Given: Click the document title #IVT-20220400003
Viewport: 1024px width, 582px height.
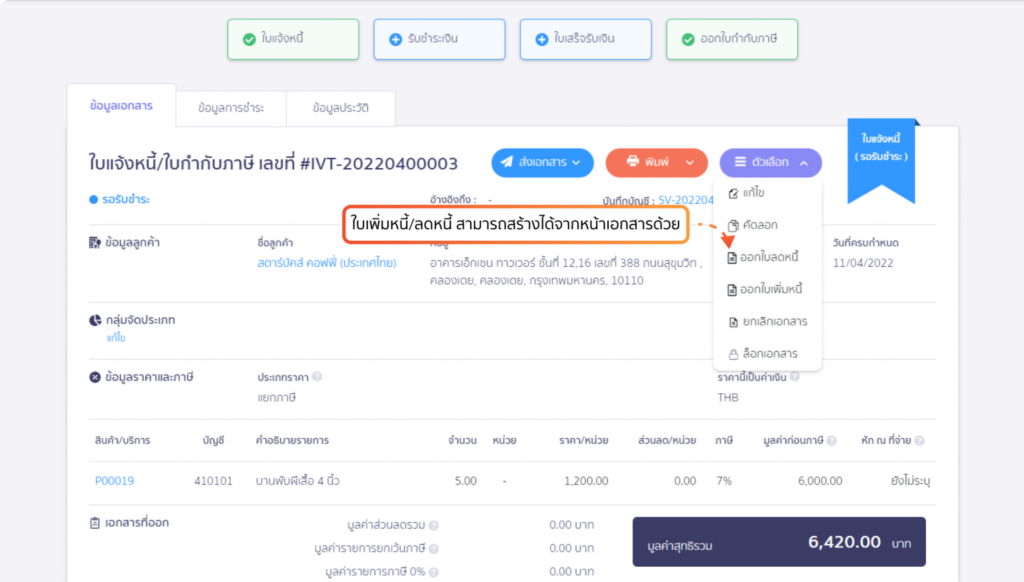Looking at the screenshot, I should 379,163.
